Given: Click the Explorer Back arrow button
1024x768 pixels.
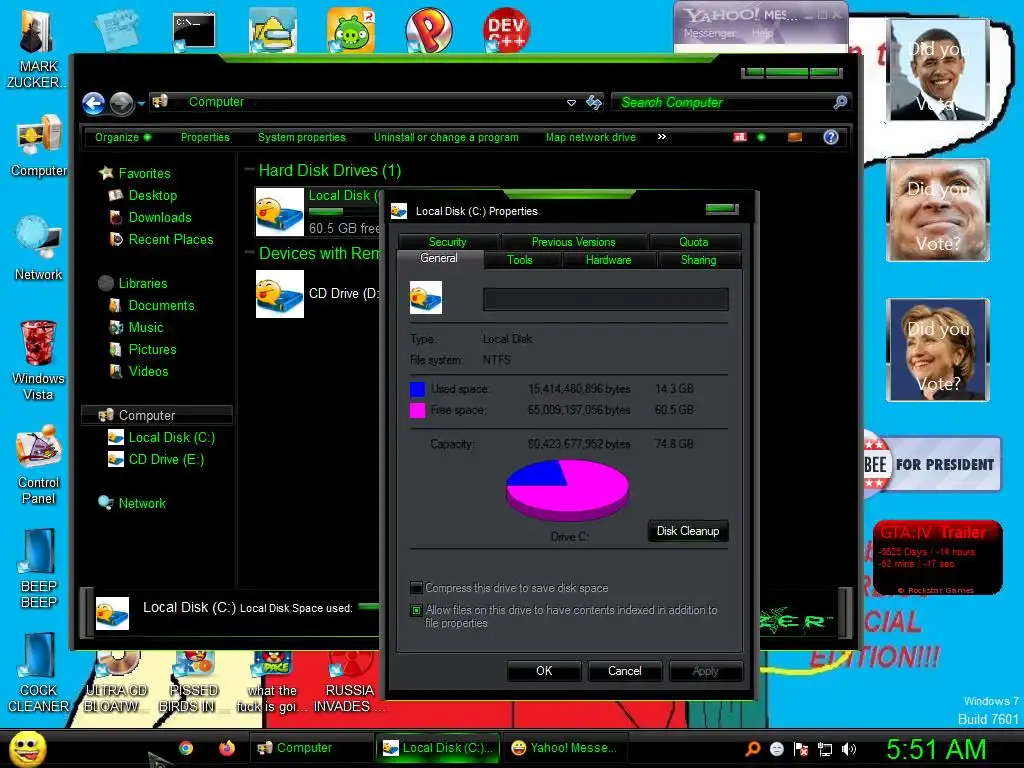Looking at the screenshot, I should coord(93,103).
